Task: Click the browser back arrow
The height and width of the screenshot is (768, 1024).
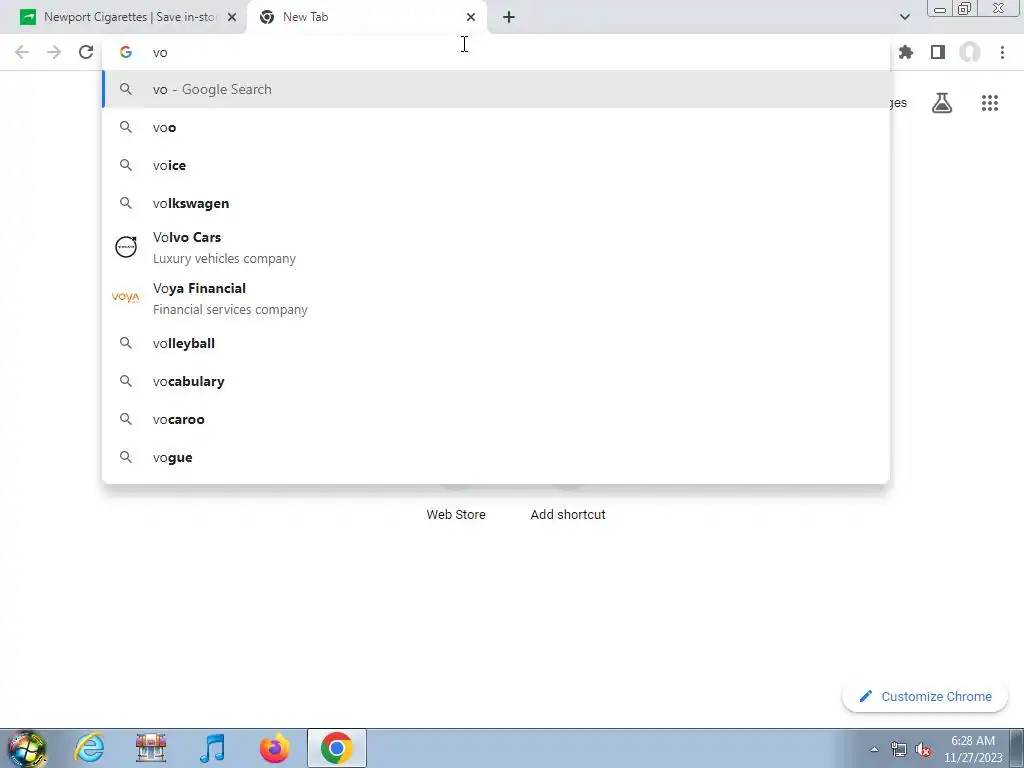Action: (22, 52)
